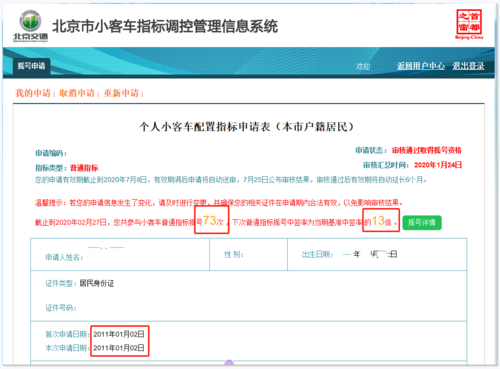Image resolution: width=500 pixels, height=369 pixels.
Task: Click 审核汇总时间 2020年1月24日 value
Action: click(x=438, y=165)
